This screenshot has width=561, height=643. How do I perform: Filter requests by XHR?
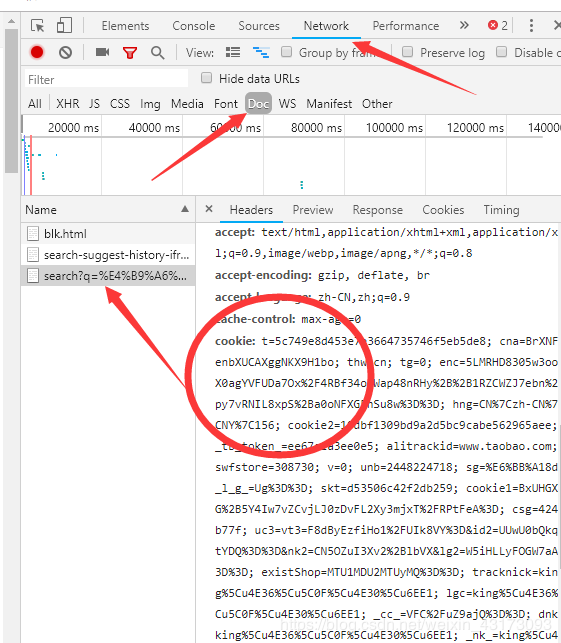pos(68,104)
